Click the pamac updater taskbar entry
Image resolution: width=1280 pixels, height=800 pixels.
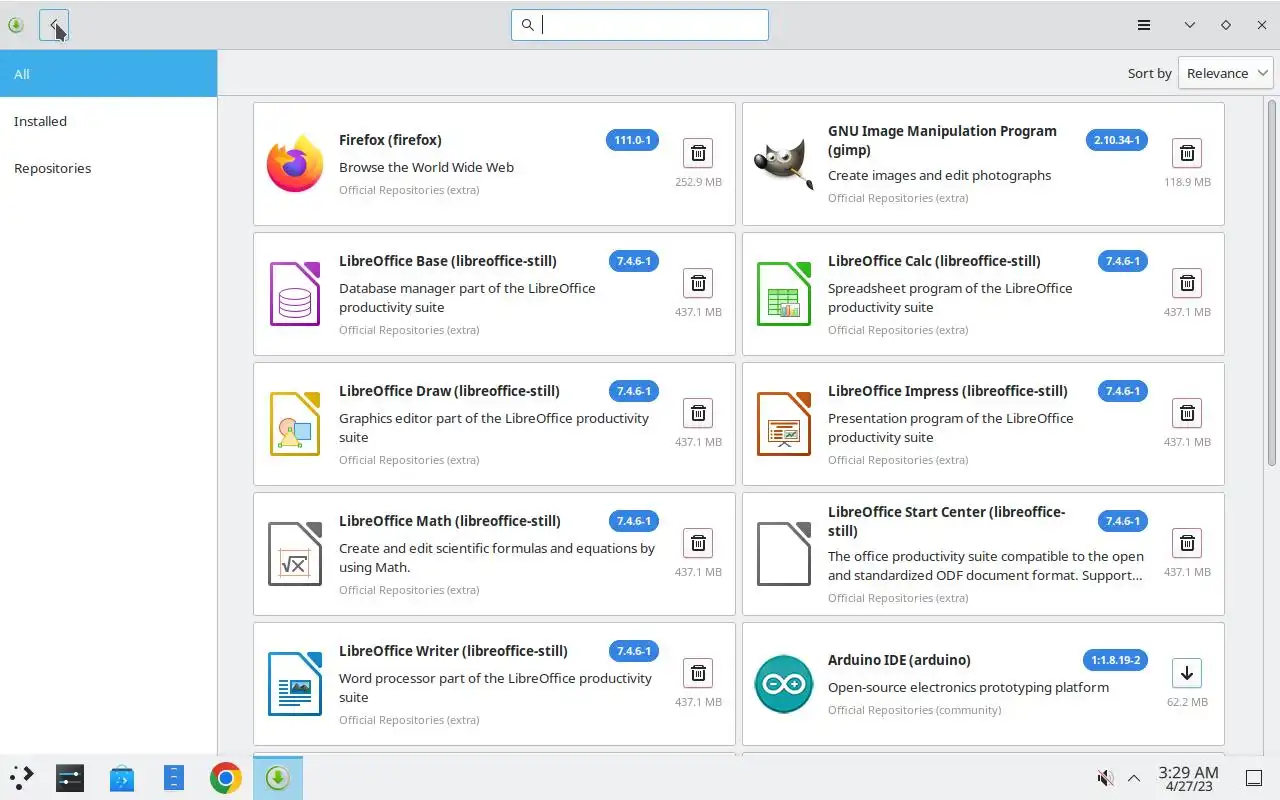(278, 777)
